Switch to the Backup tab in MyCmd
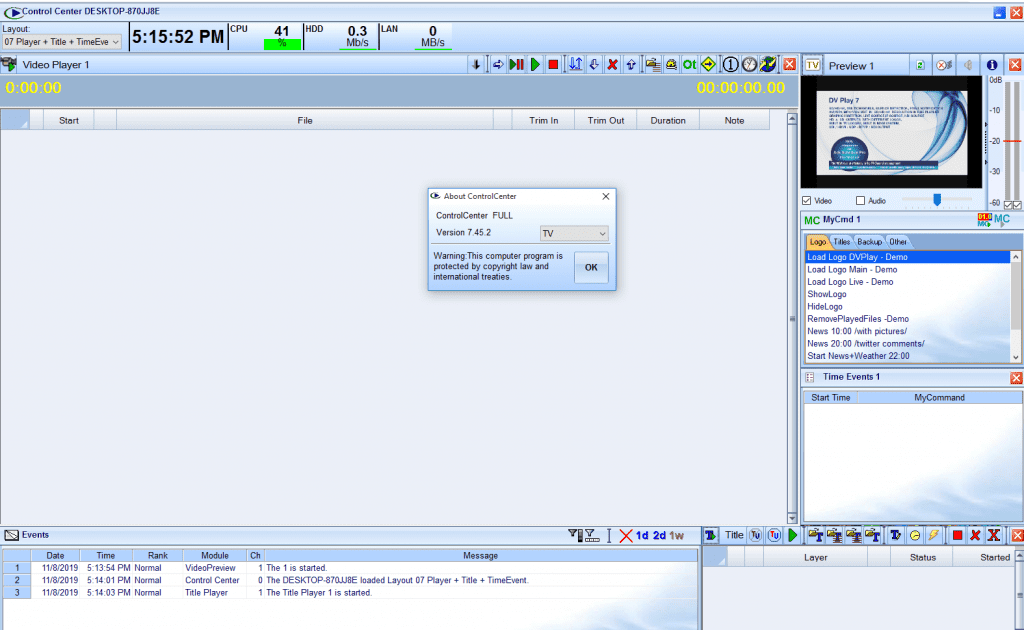Screen dimensions: 1024x630 [x=869, y=242]
